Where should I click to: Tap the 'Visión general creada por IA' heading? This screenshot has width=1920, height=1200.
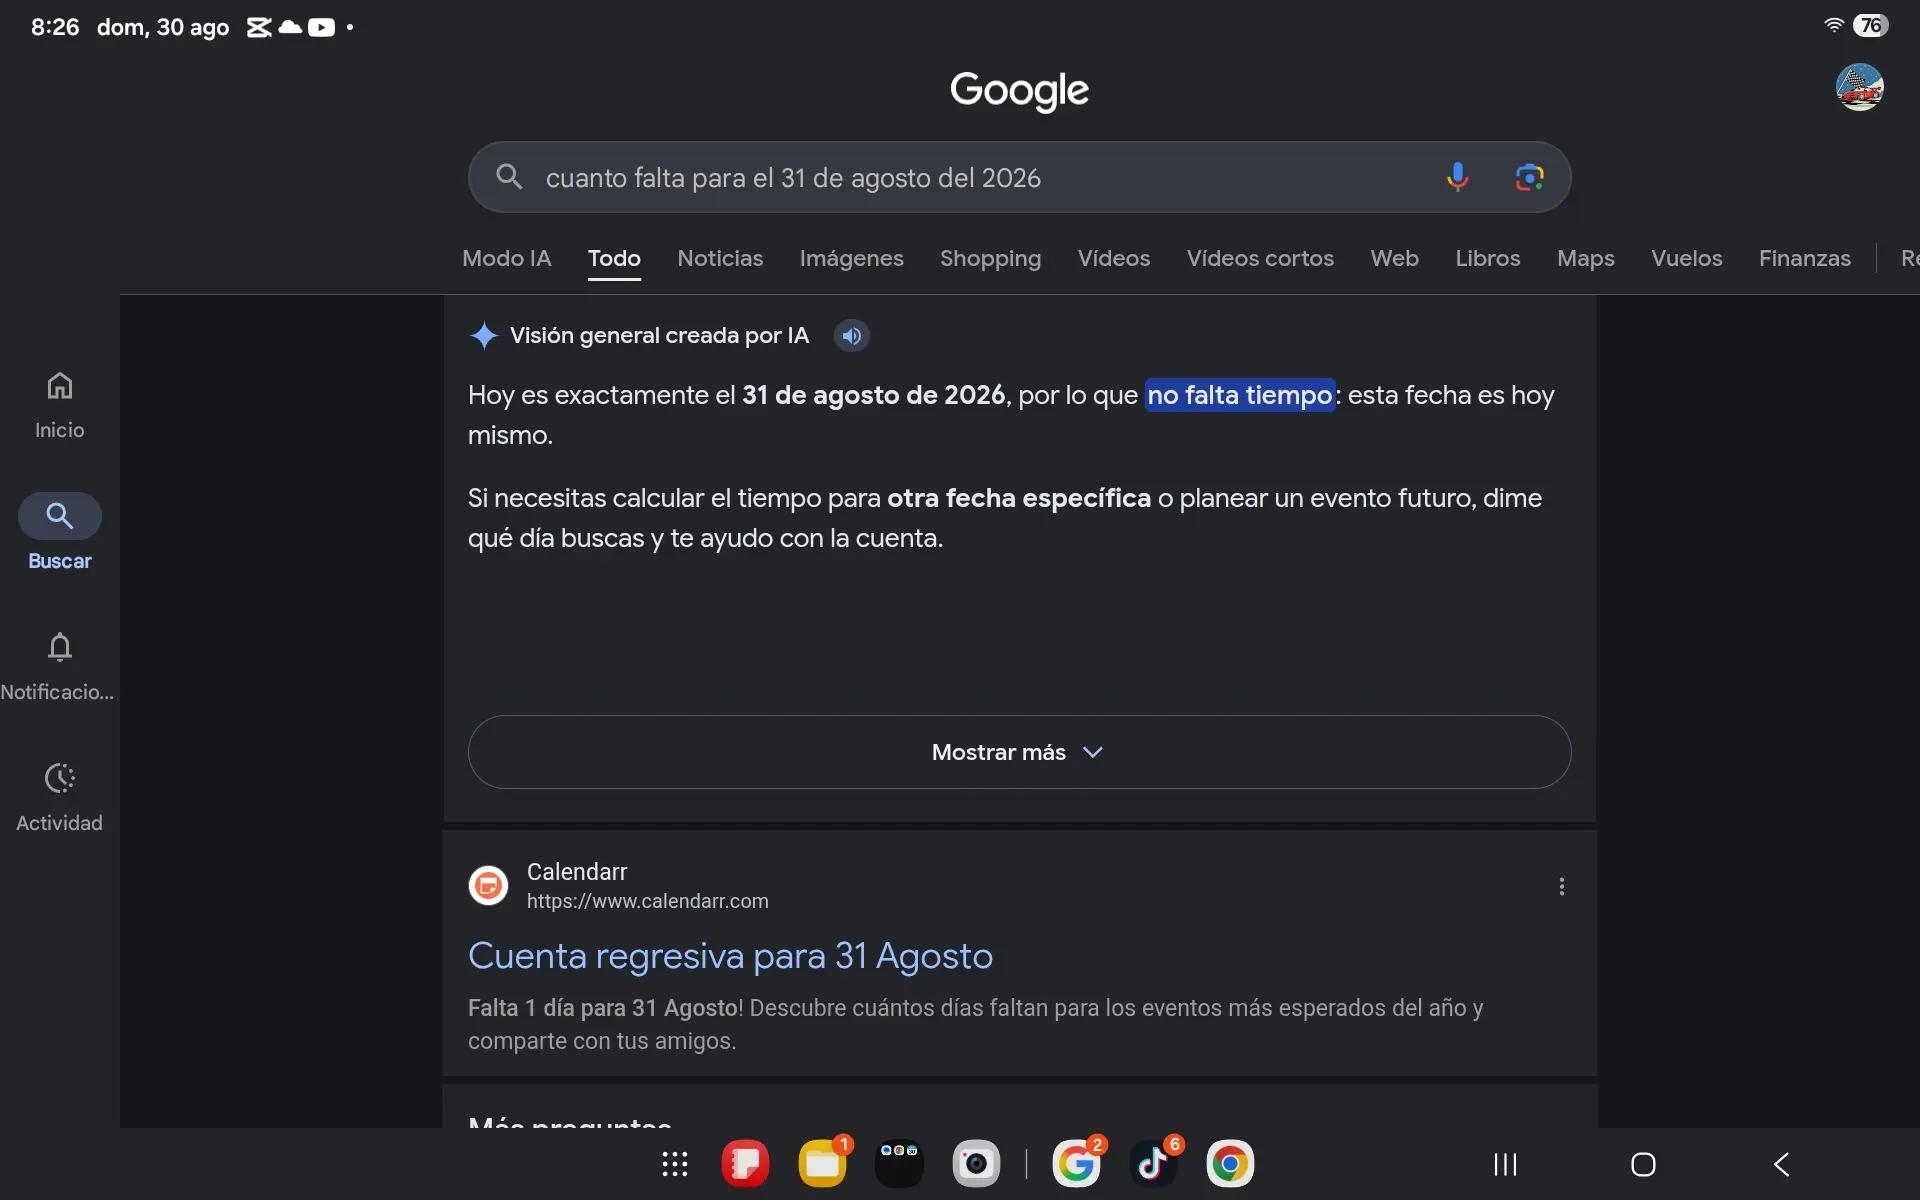659,336
